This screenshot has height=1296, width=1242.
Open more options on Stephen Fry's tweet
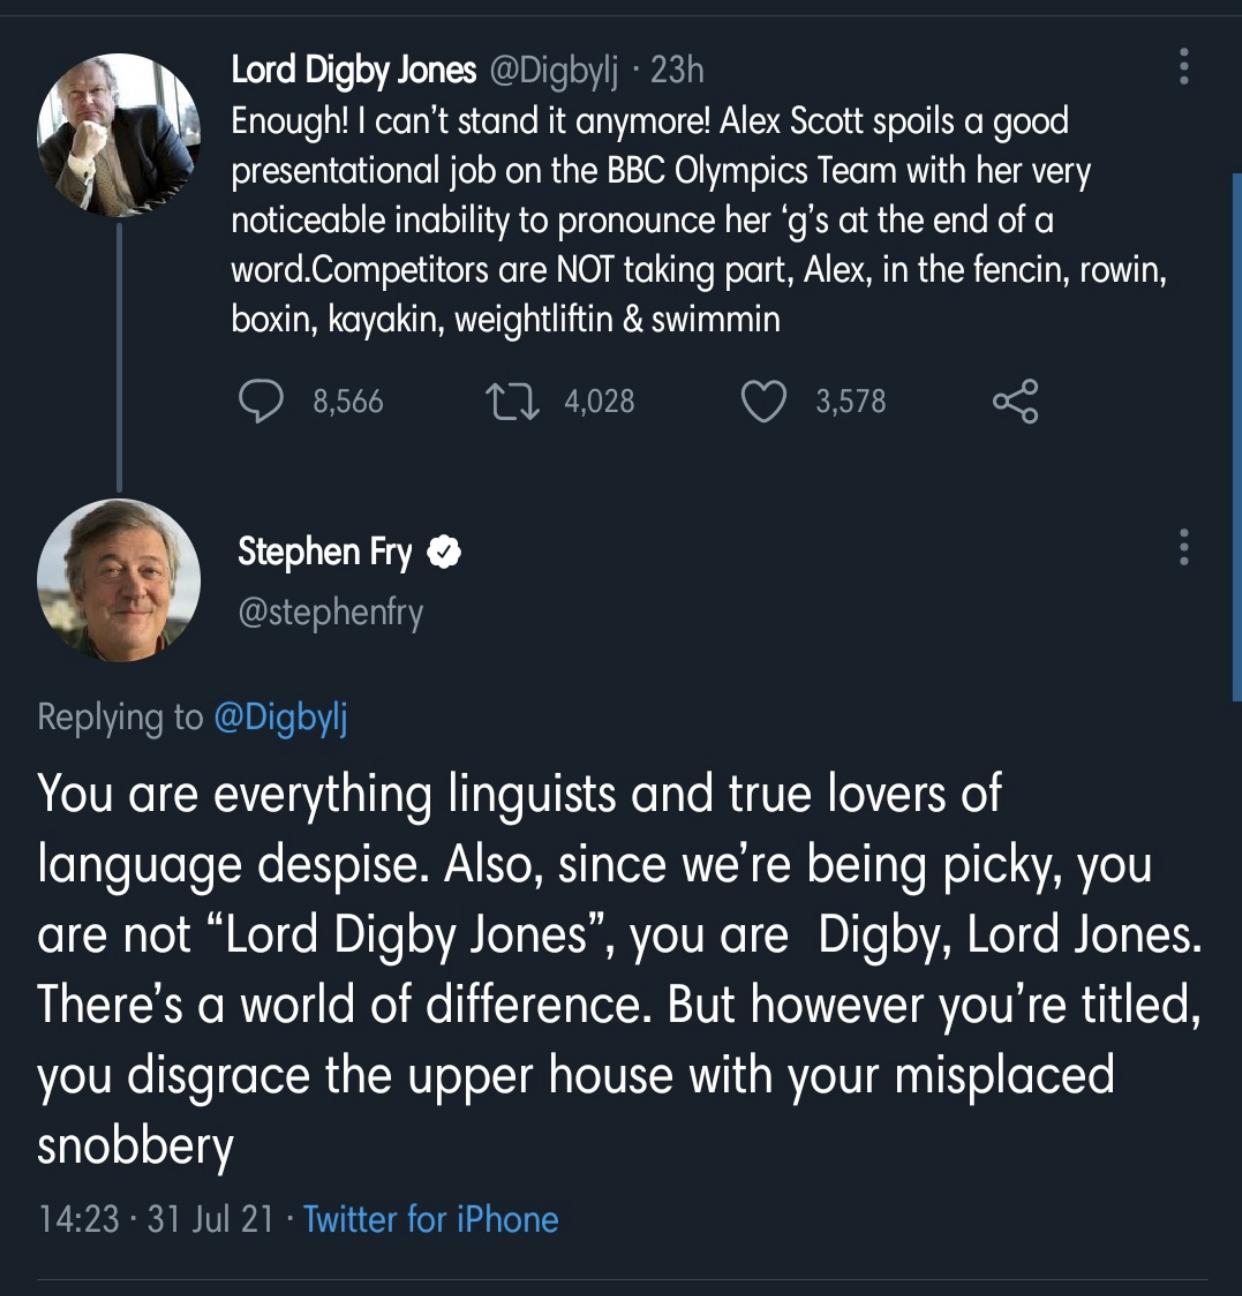[x=1184, y=548]
